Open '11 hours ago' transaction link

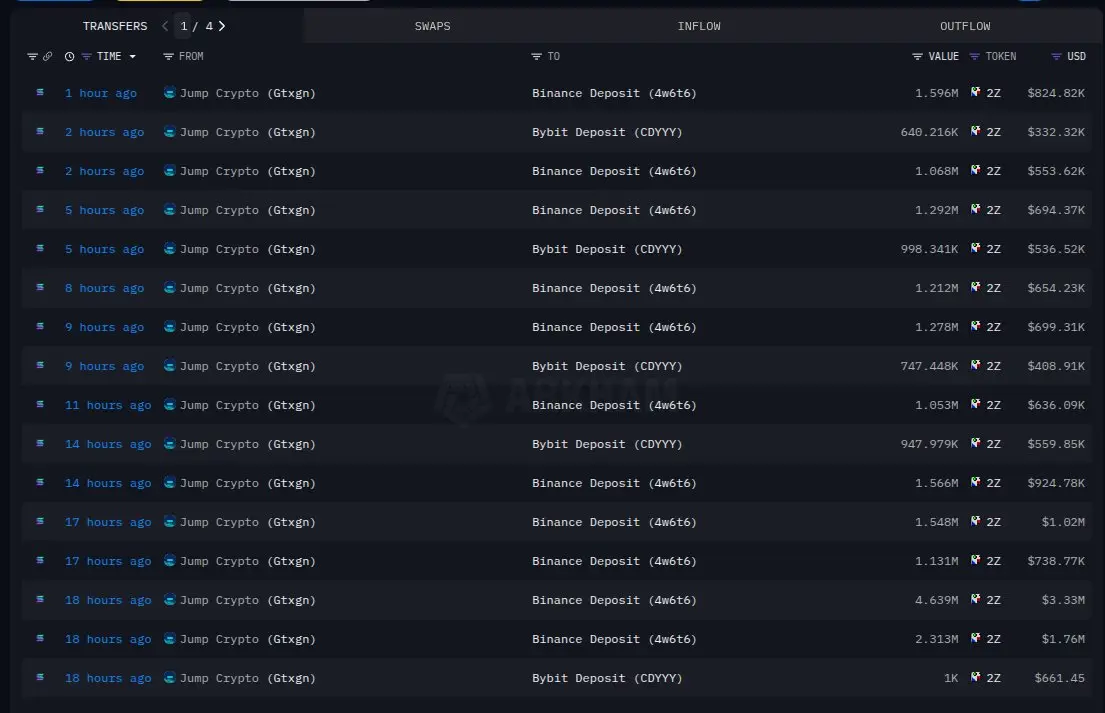[108, 405]
